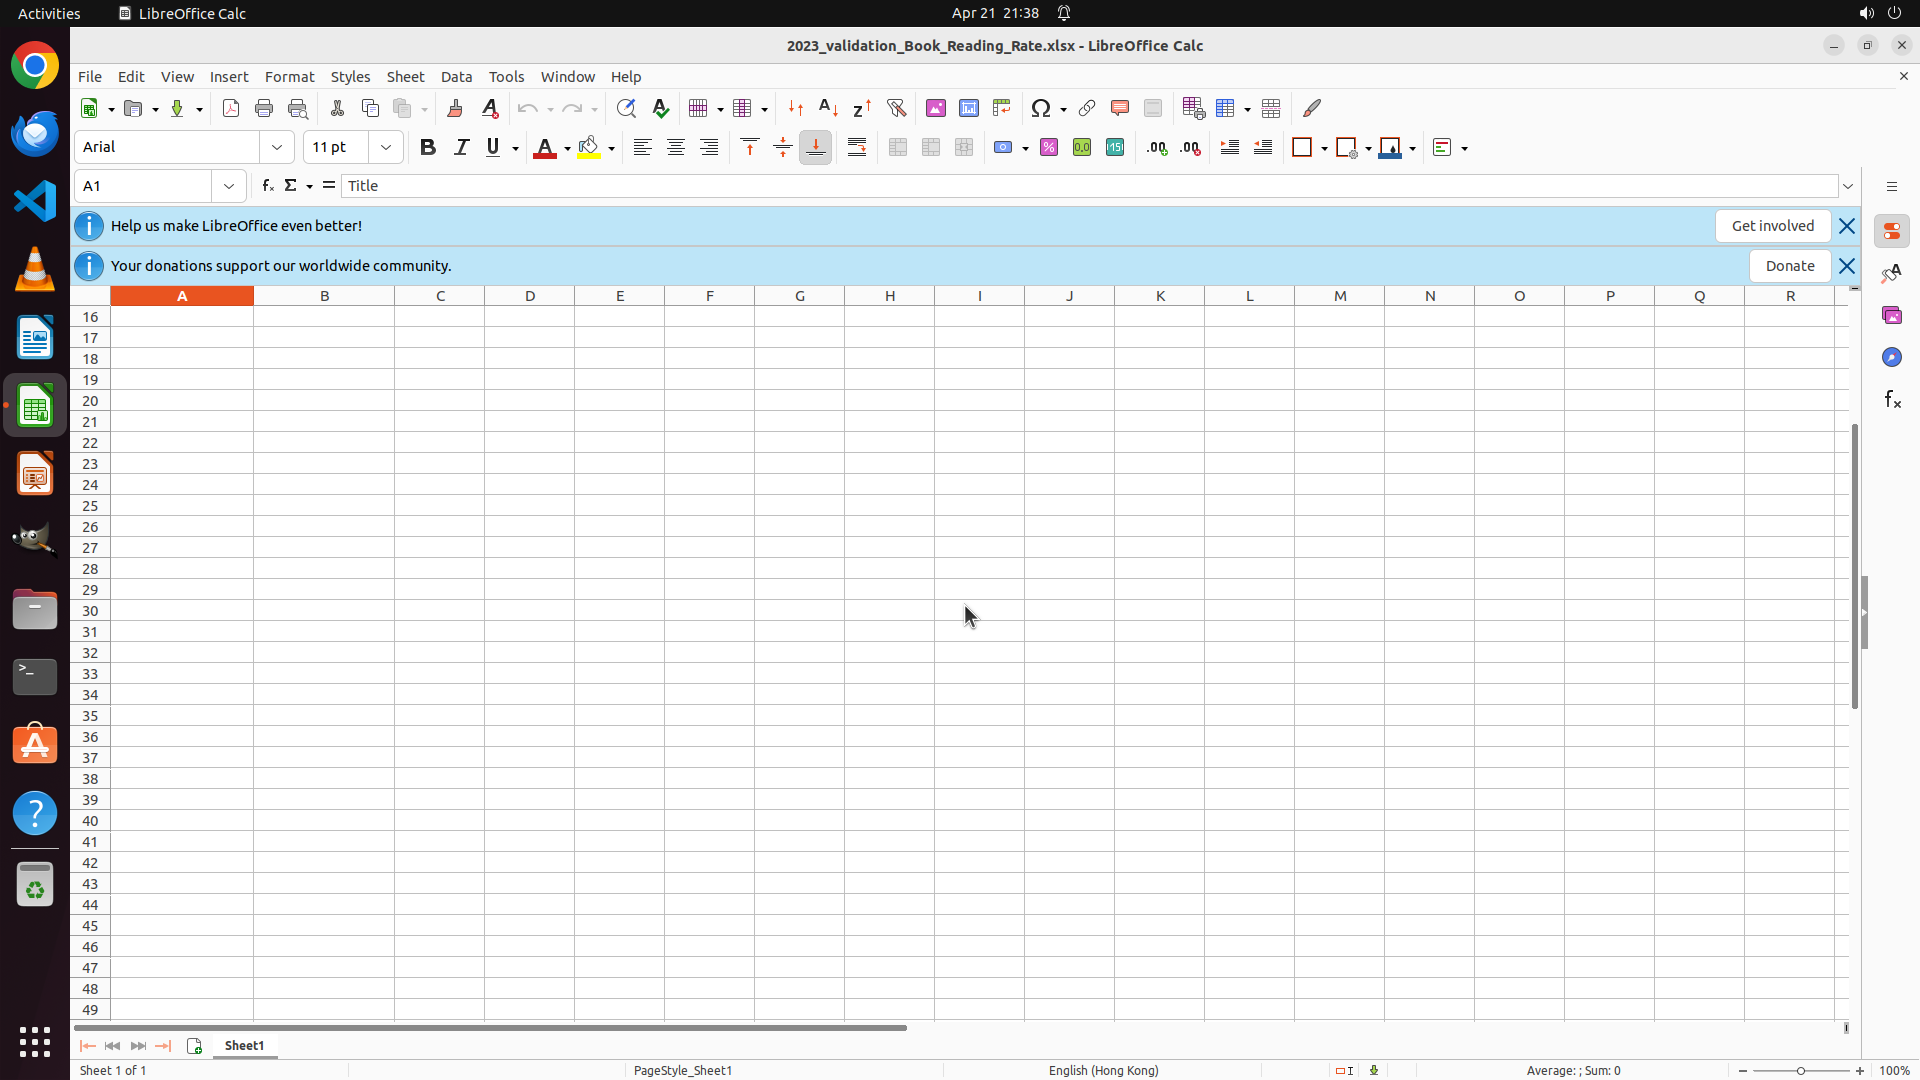The image size is (1920, 1080).
Task: Enable Wrap Text toggle
Action: 857,147
